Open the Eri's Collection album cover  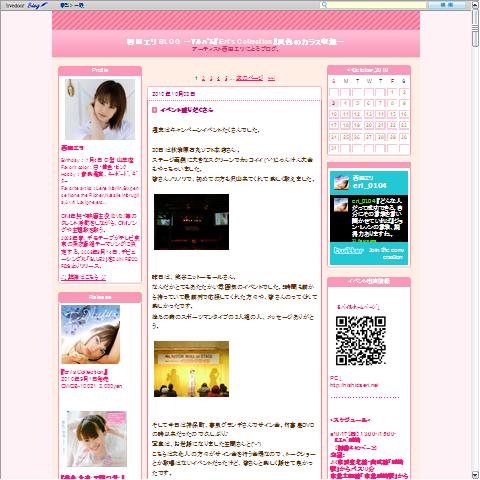click(x=90, y=334)
